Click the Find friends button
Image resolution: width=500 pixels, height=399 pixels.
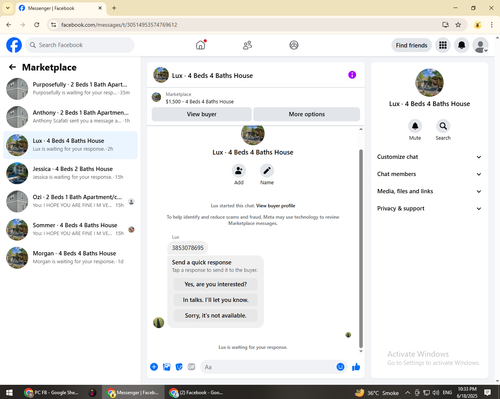click(x=411, y=45)
